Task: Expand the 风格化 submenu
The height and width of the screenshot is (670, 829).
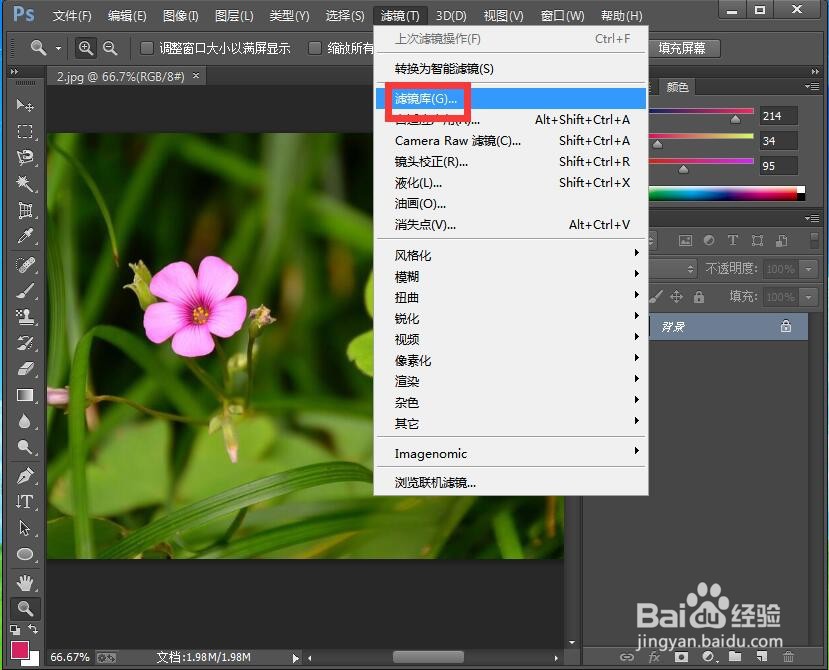Action: coord(511,255)
